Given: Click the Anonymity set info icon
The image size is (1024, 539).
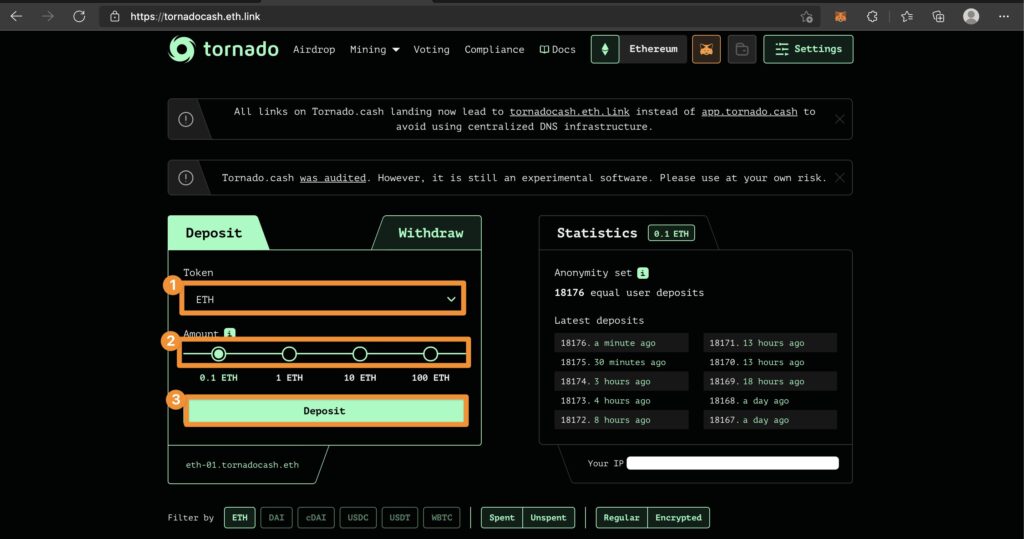Looking at the screenshot, I should pos(643,273).
